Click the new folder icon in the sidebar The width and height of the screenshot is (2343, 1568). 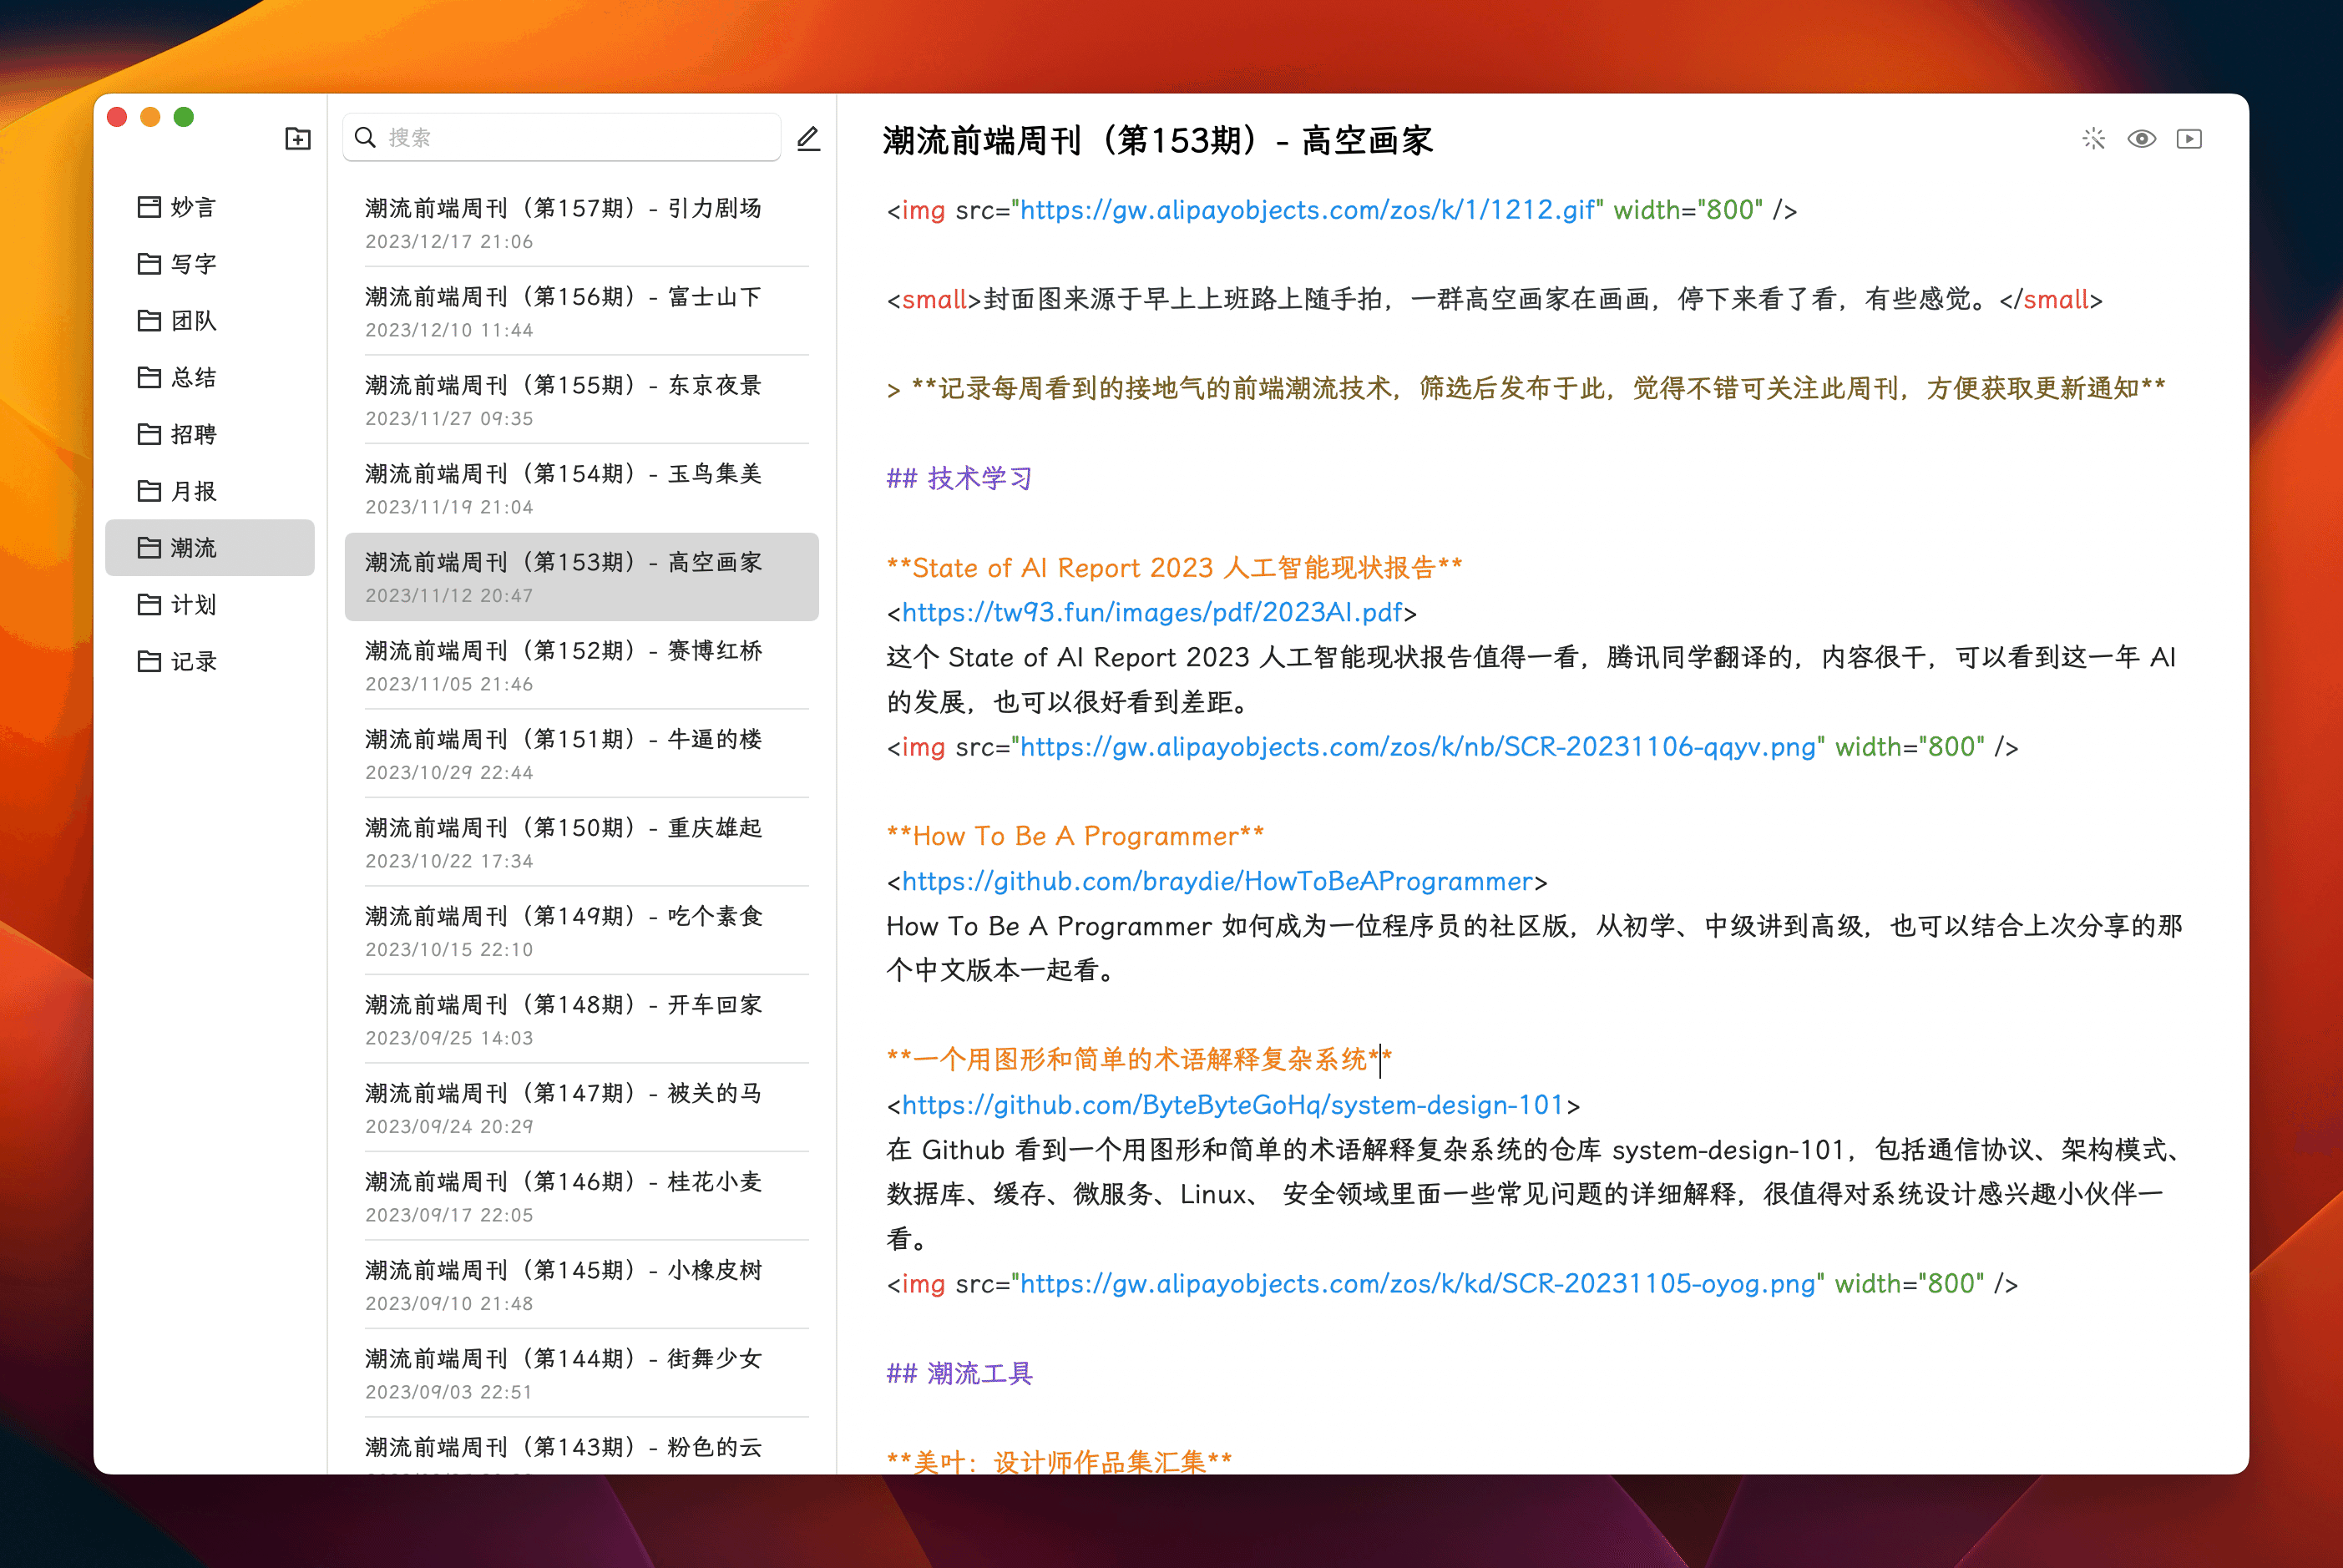tap(298, 138)
